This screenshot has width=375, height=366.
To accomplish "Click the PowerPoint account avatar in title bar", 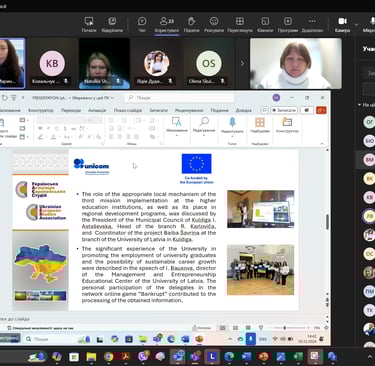I will tap(276, 97).
